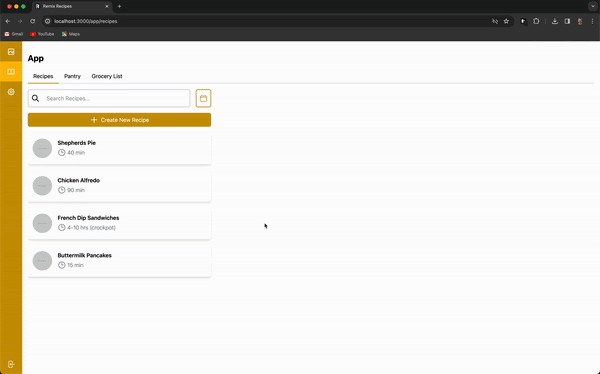Screen dimensions: 600x374
Task: Switch to the Pantry tab
Action: [72, 76]
